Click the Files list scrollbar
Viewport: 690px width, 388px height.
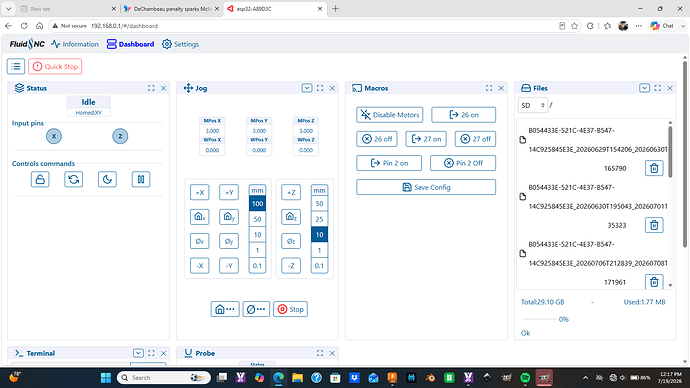point(670,152)
